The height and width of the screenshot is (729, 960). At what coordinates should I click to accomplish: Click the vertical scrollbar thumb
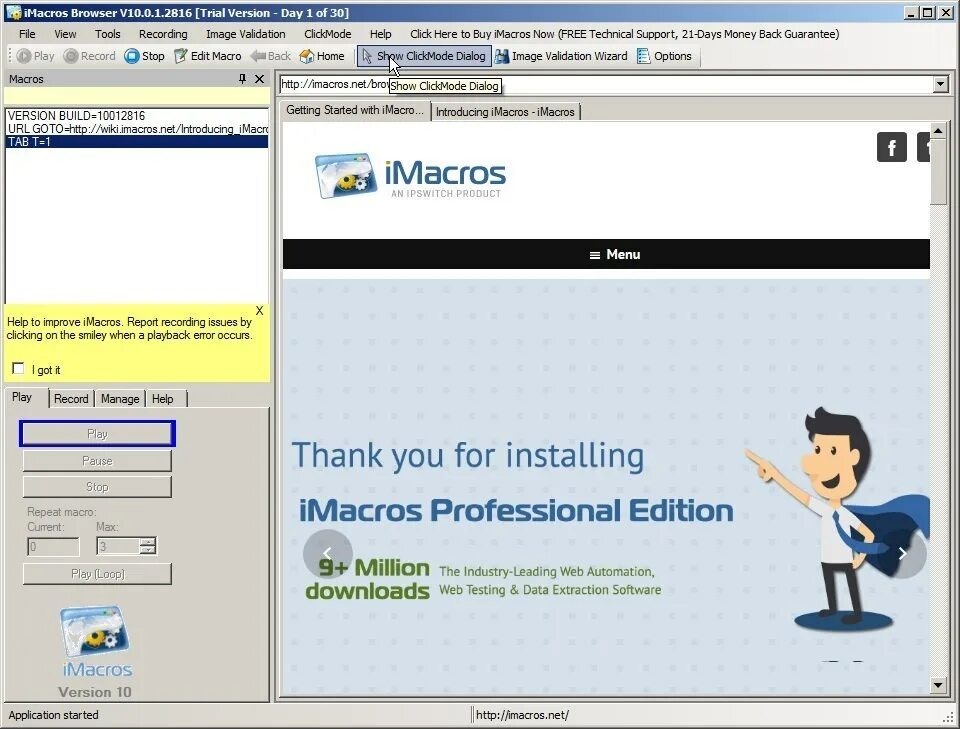(938, 171)
